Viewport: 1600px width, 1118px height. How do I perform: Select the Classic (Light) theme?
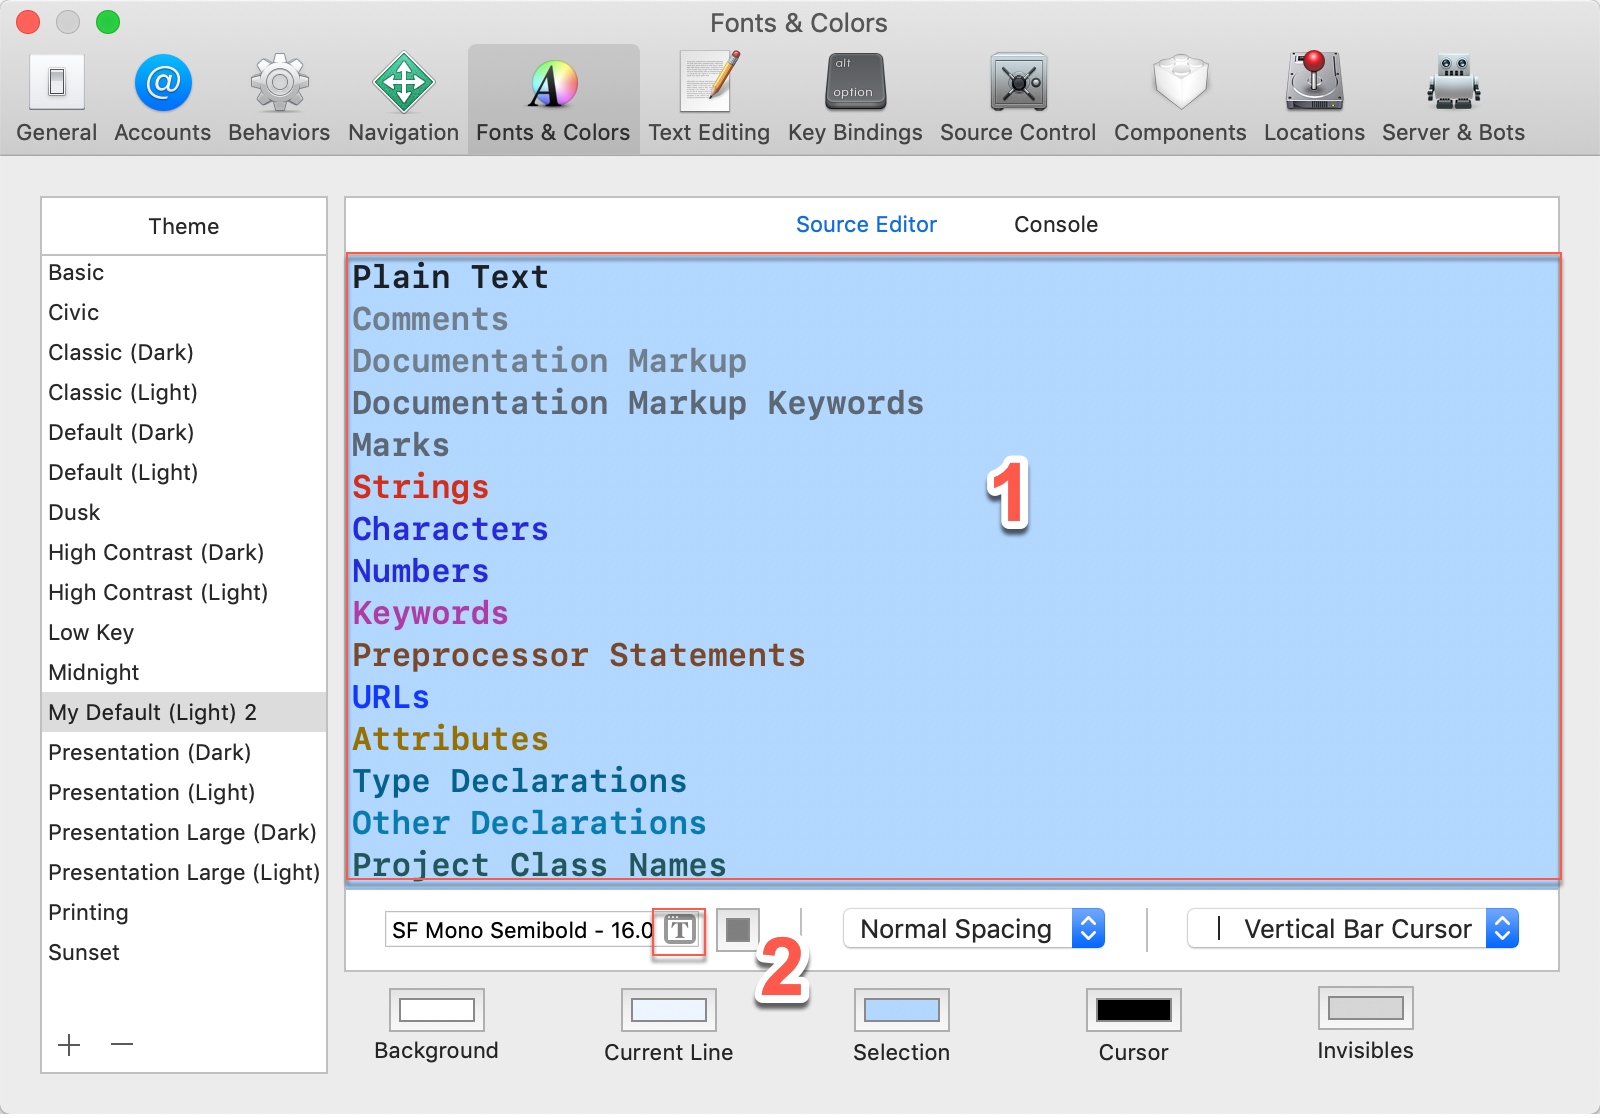[184, 392]
